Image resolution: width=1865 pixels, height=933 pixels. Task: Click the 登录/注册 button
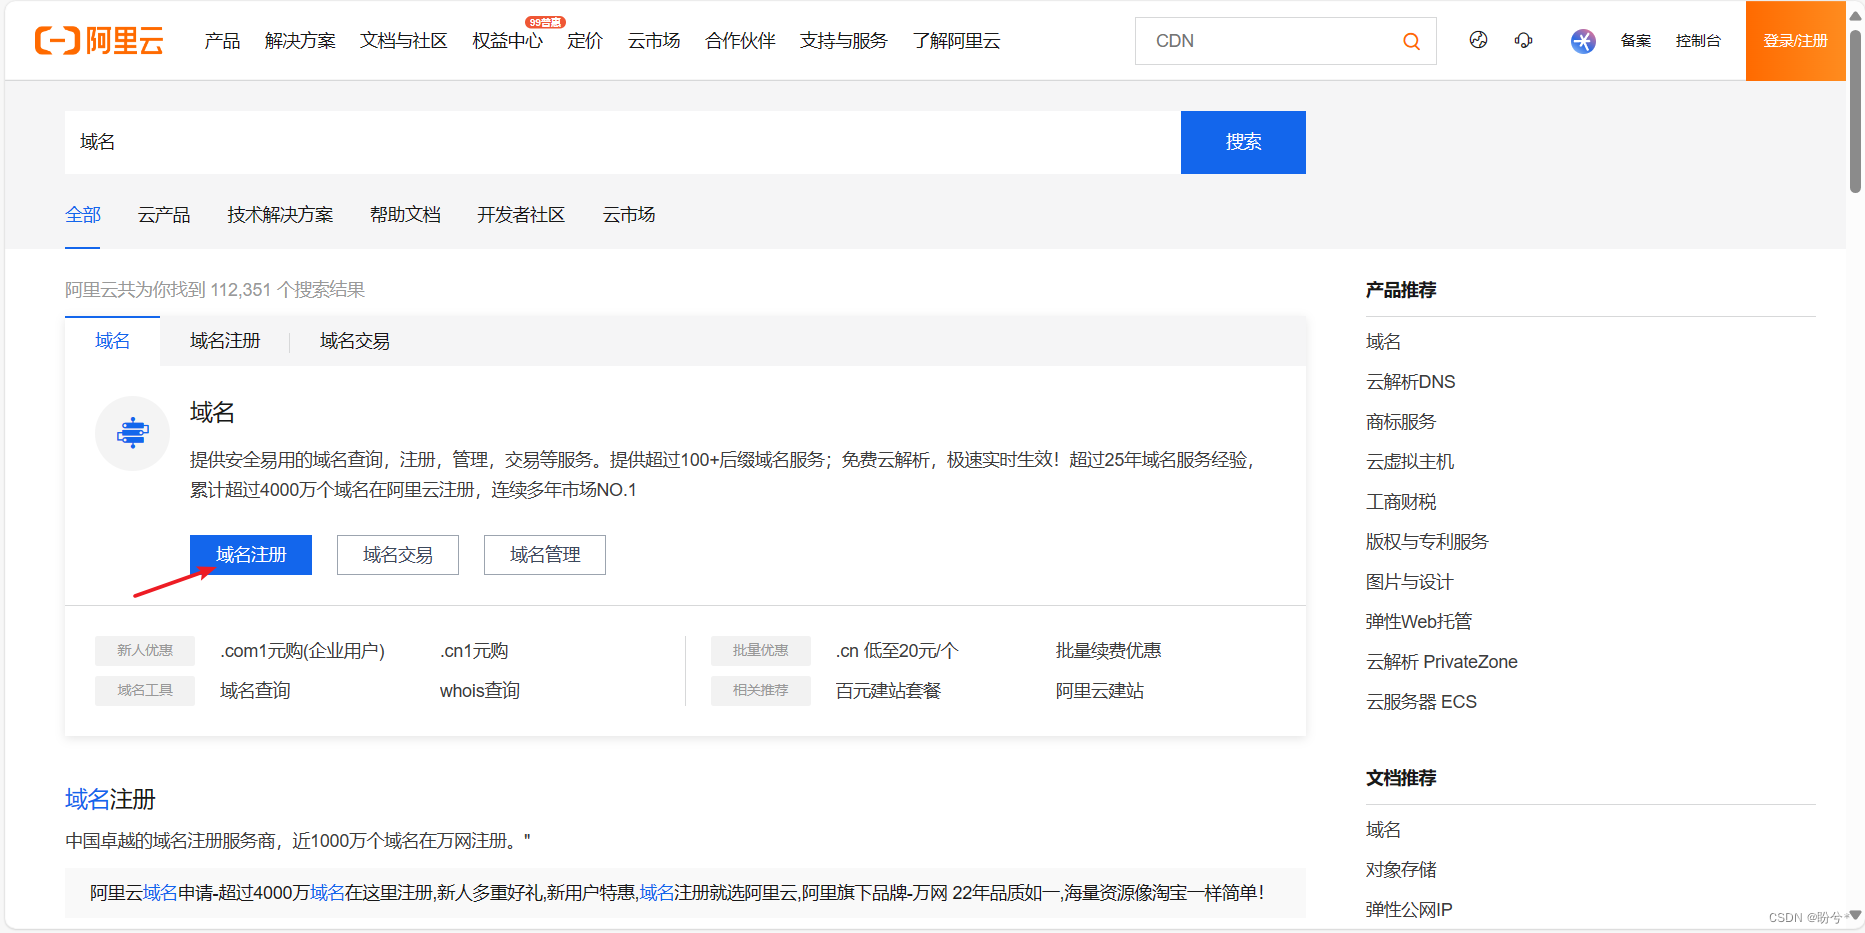point(1795,41)
